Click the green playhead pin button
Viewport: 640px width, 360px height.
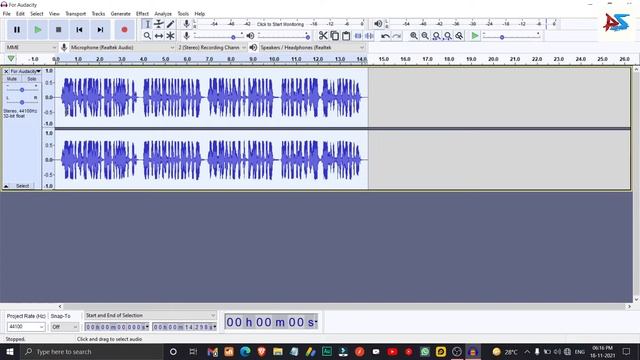(x=11, y=59)
